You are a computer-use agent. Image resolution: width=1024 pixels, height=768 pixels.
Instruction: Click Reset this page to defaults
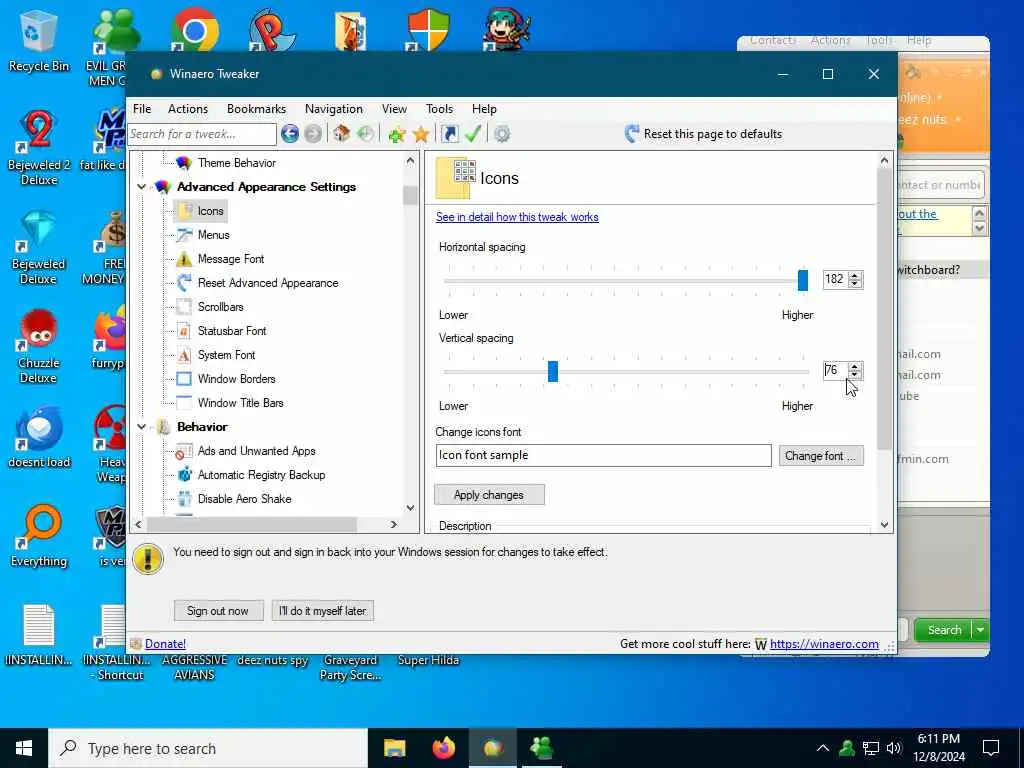(703, 134)
